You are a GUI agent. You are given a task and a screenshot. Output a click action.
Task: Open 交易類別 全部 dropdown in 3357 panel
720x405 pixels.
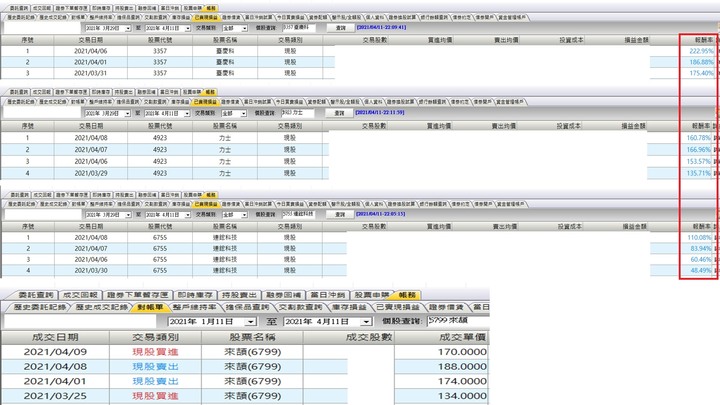pyautogui.click(x=244, y=28)
